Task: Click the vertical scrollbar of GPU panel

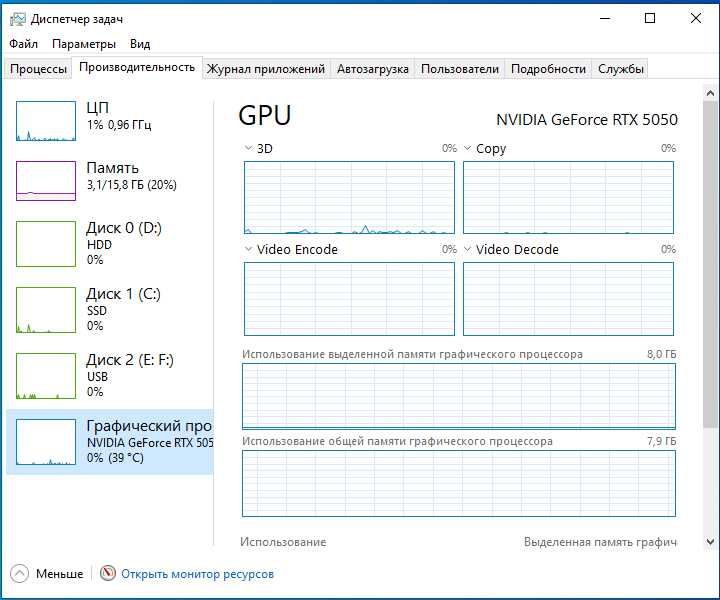Action: (x=710, y=300)
